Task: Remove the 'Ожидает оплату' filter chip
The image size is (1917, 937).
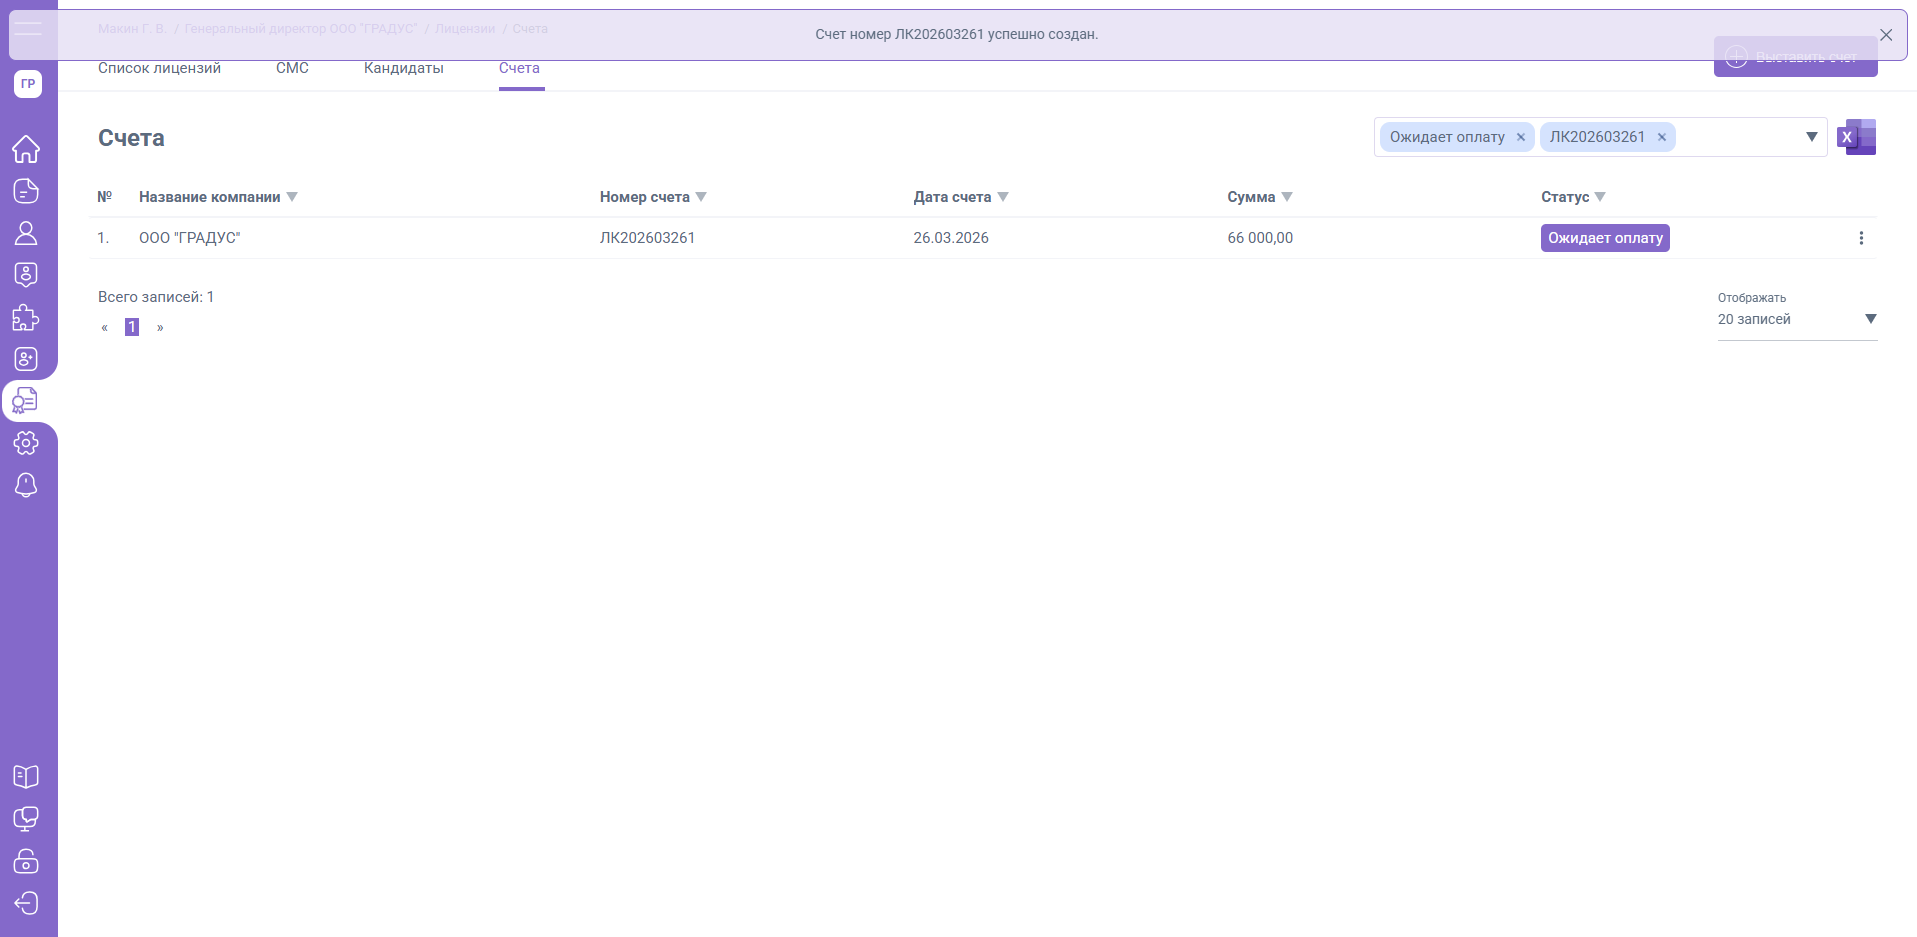Action: [1521, 138]
